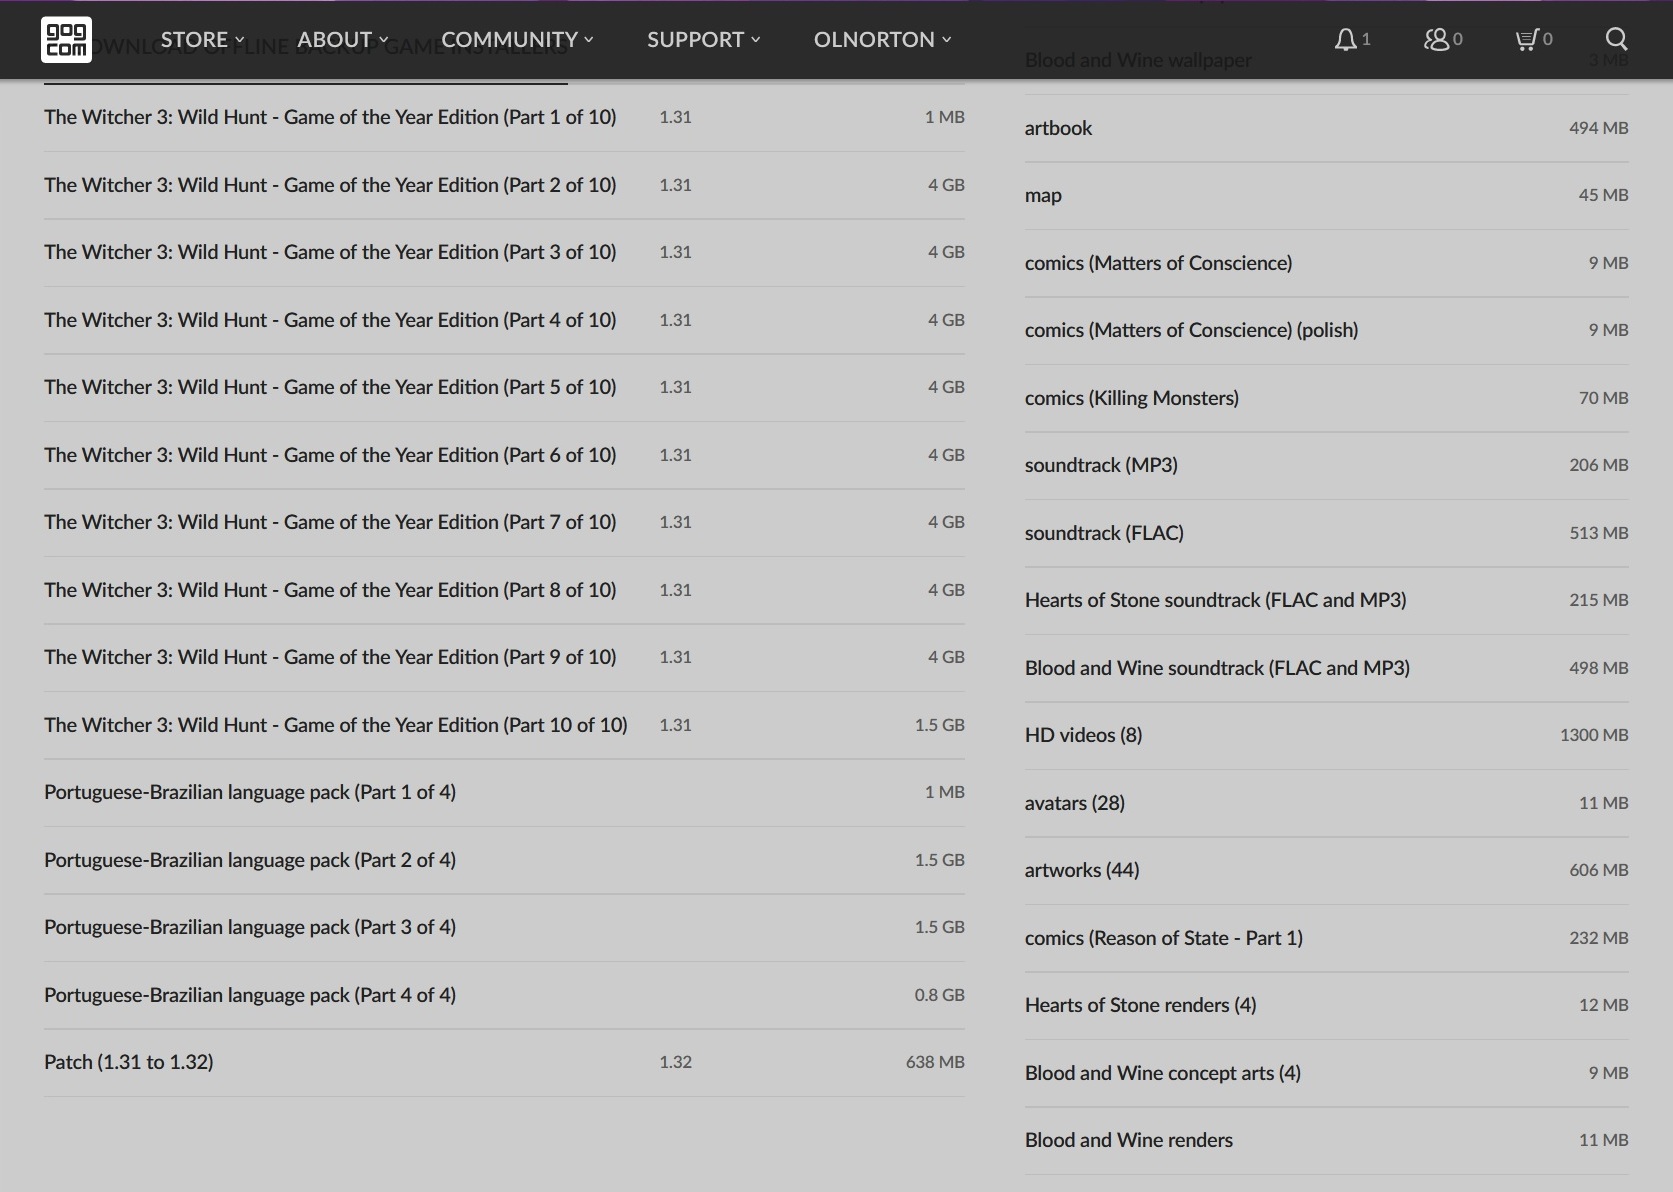This screenshot has width=1673, height=1192.
Task: Expand the COMMUNITY menu
Action: [x=517, y=39]
